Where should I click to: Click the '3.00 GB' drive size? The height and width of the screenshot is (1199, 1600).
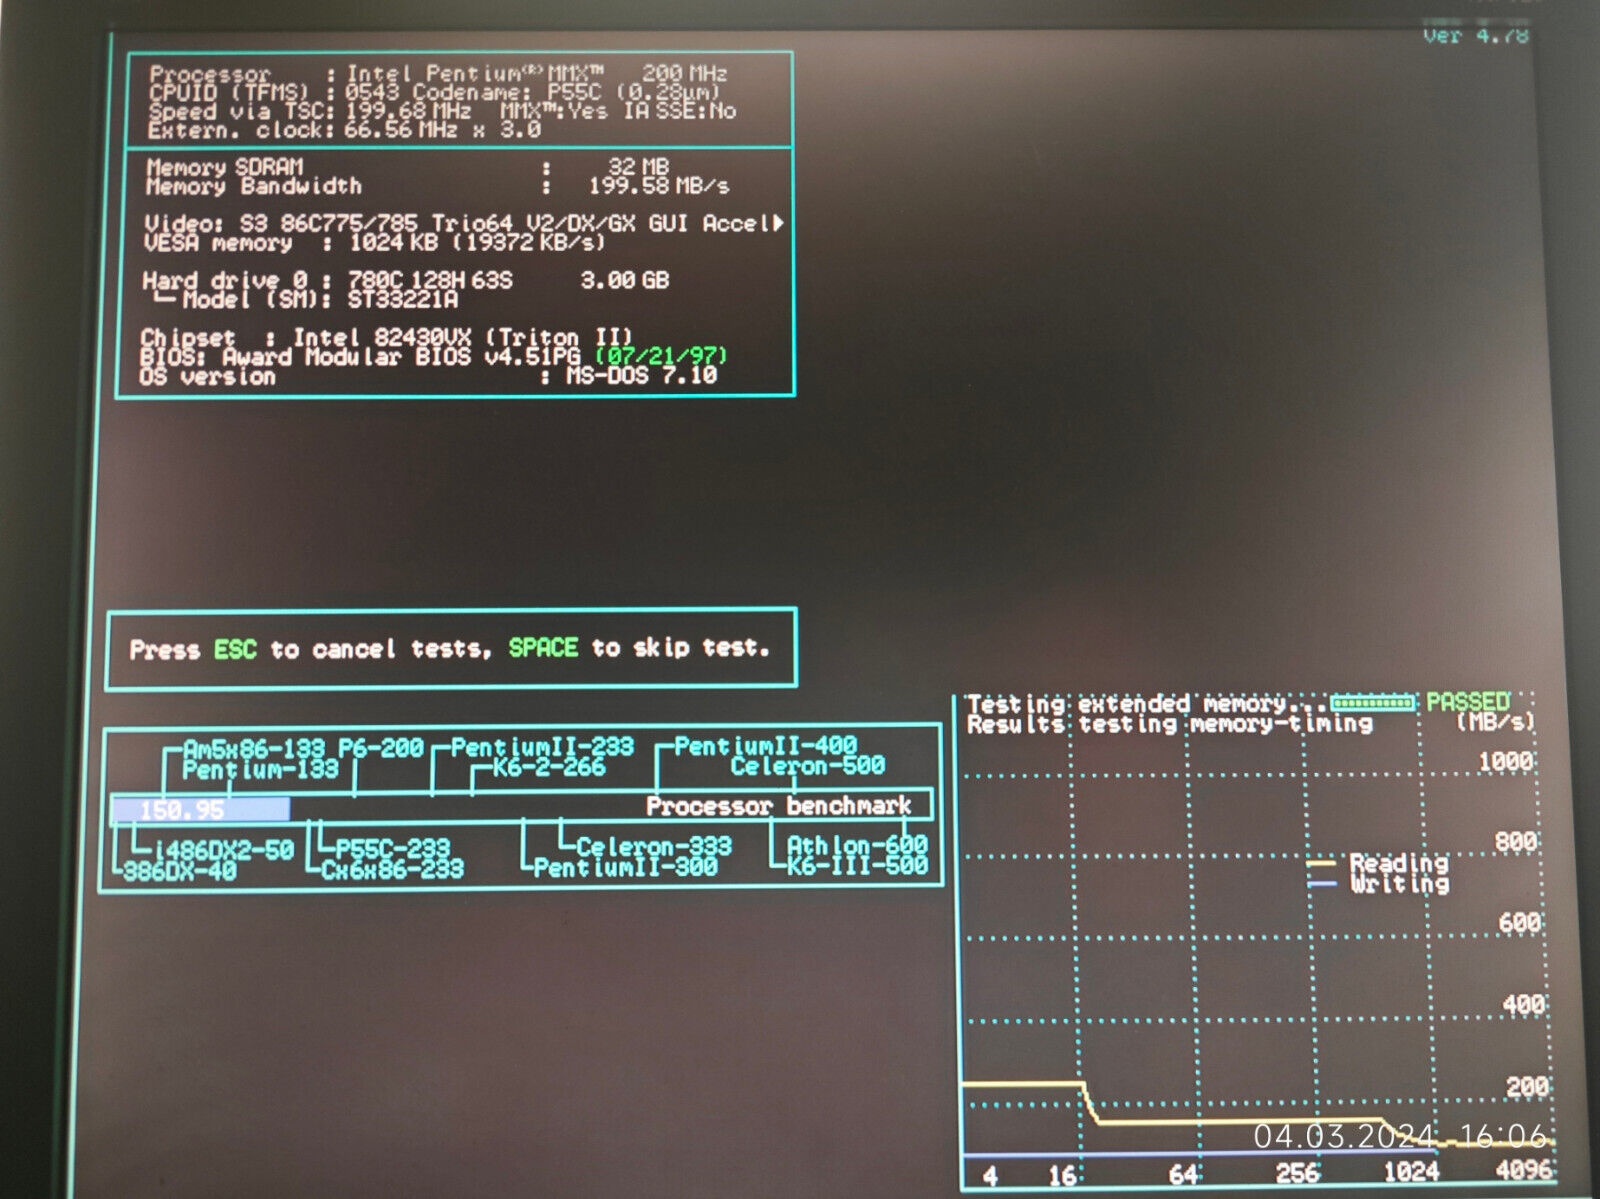click(625, 280)
